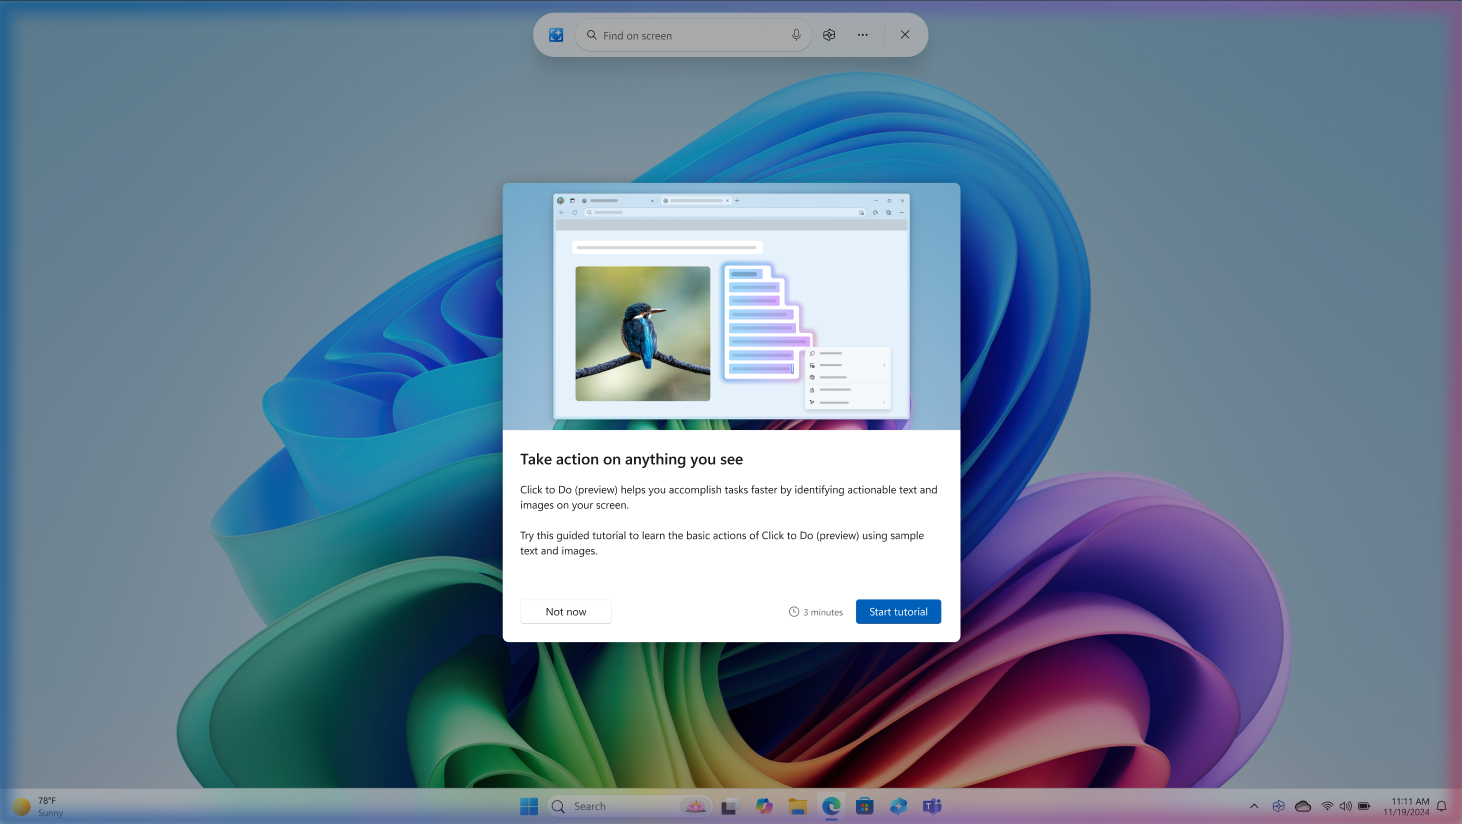
Task: Open OneDrive from the system tray
Action: coord(1303,805)
